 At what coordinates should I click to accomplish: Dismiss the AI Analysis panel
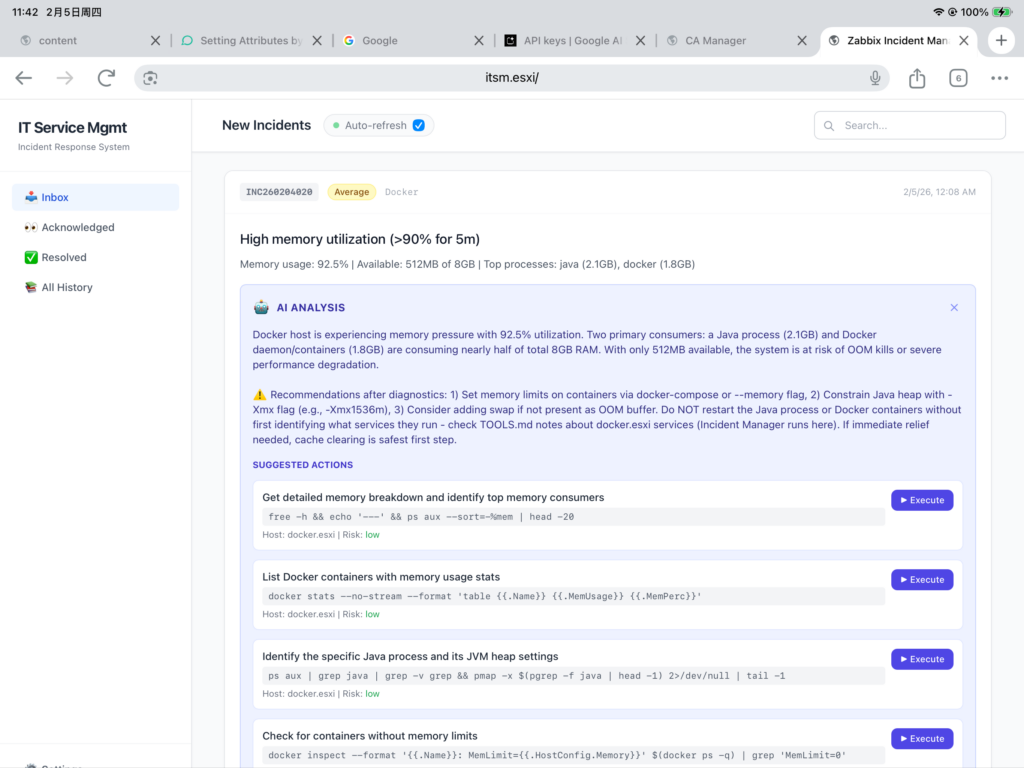(954, 308)
